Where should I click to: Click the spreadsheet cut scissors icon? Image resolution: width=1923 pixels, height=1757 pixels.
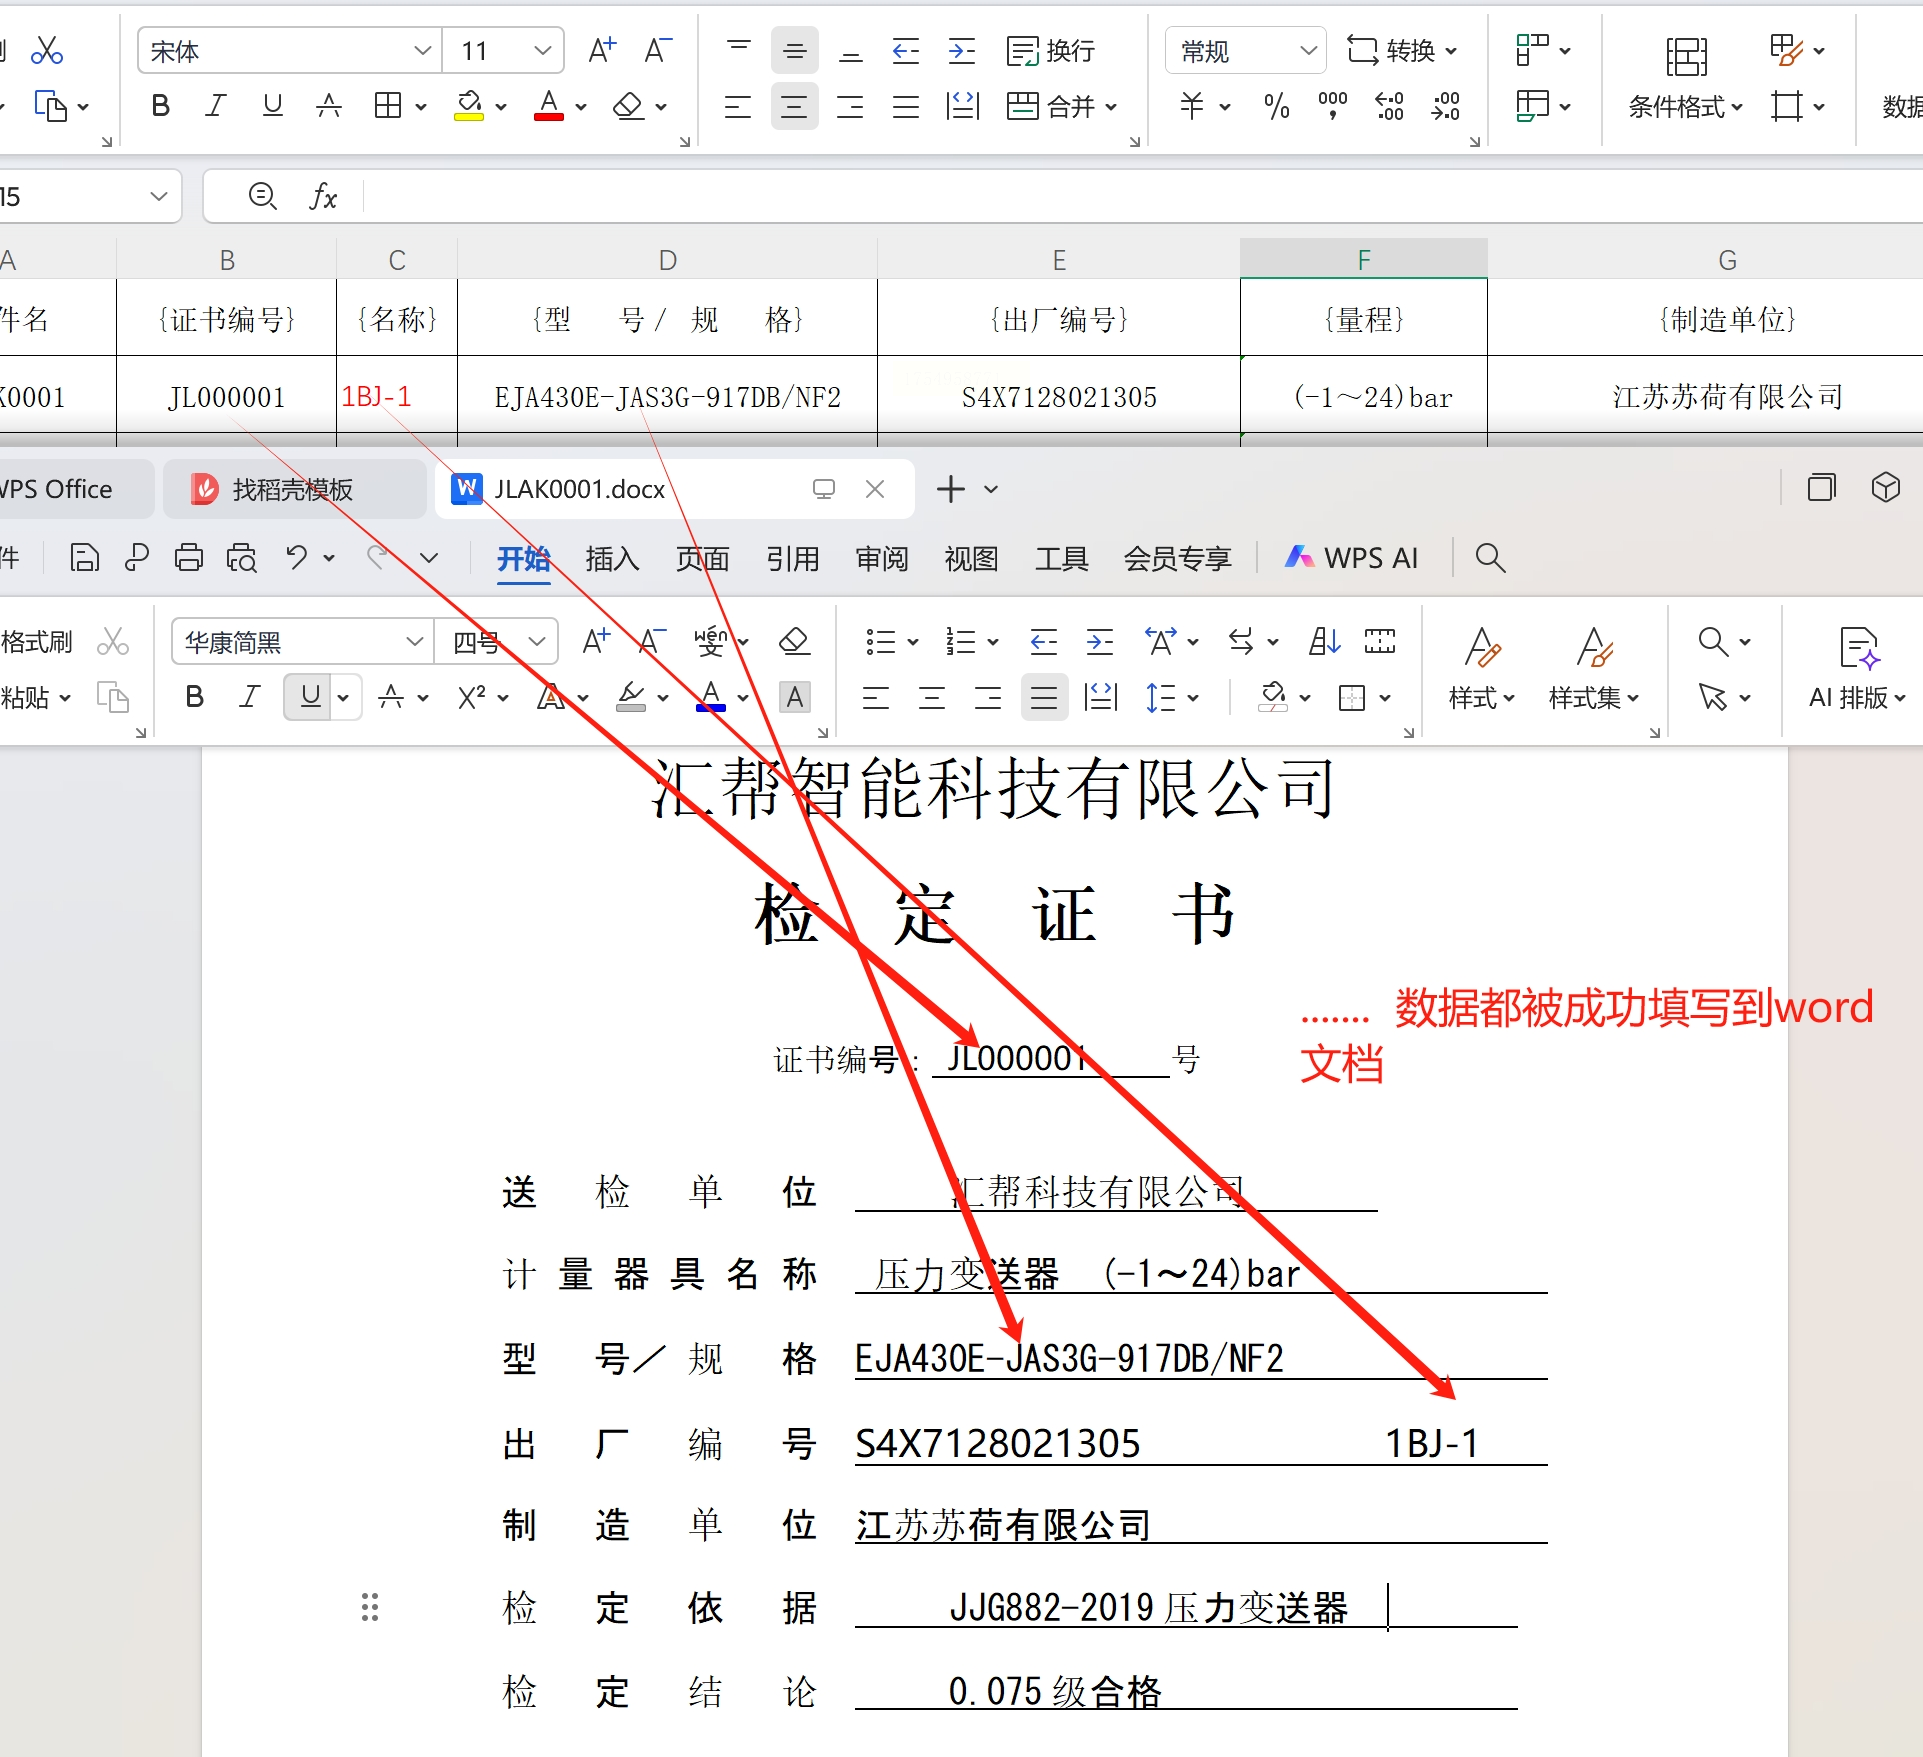[46, 50]
